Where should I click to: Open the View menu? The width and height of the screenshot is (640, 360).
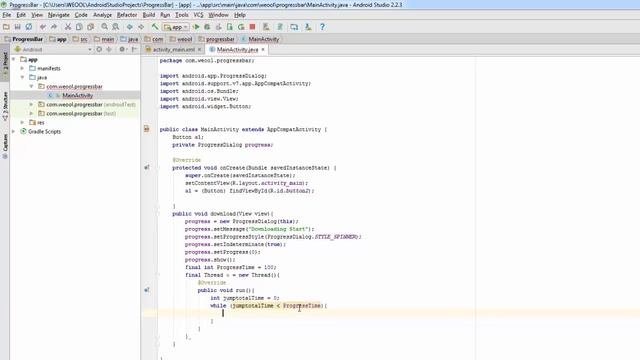(37, 15)
